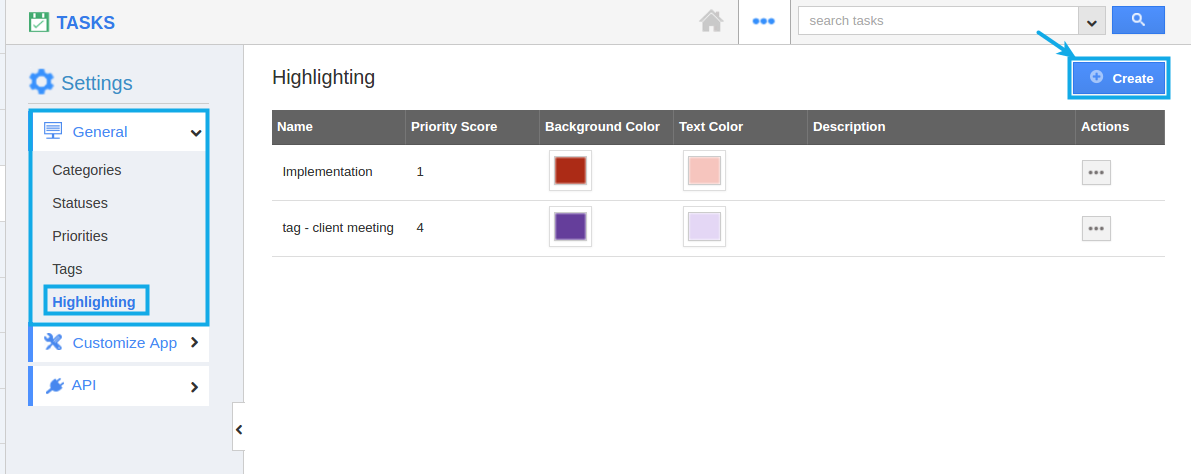Expand the search tasks dropdown arrow
Screen dimensions: 1191x474
[x=1090, y=21]
